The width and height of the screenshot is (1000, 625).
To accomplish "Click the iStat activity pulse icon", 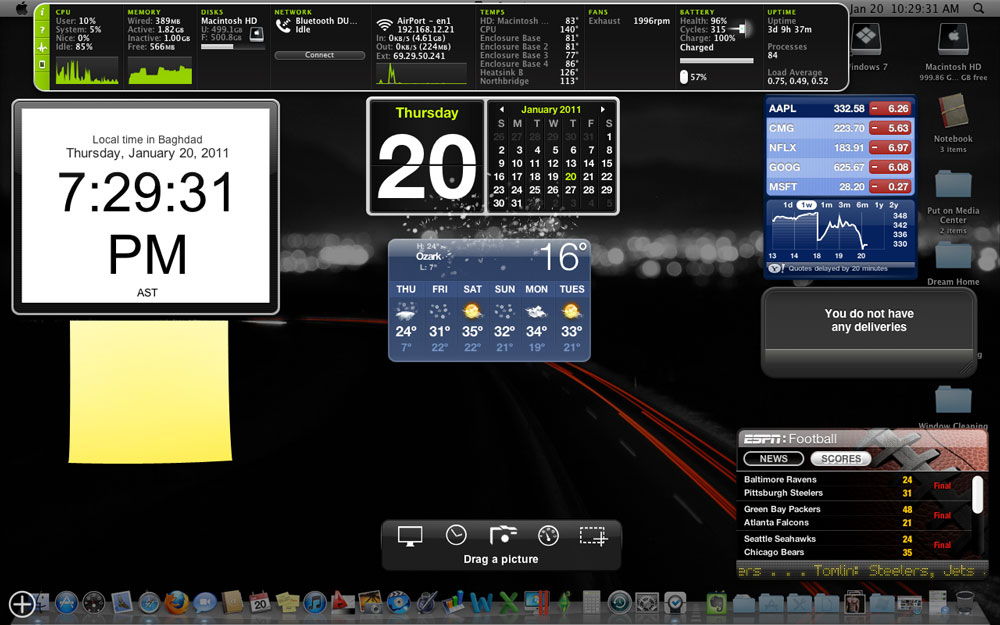I will click(42, 47).
